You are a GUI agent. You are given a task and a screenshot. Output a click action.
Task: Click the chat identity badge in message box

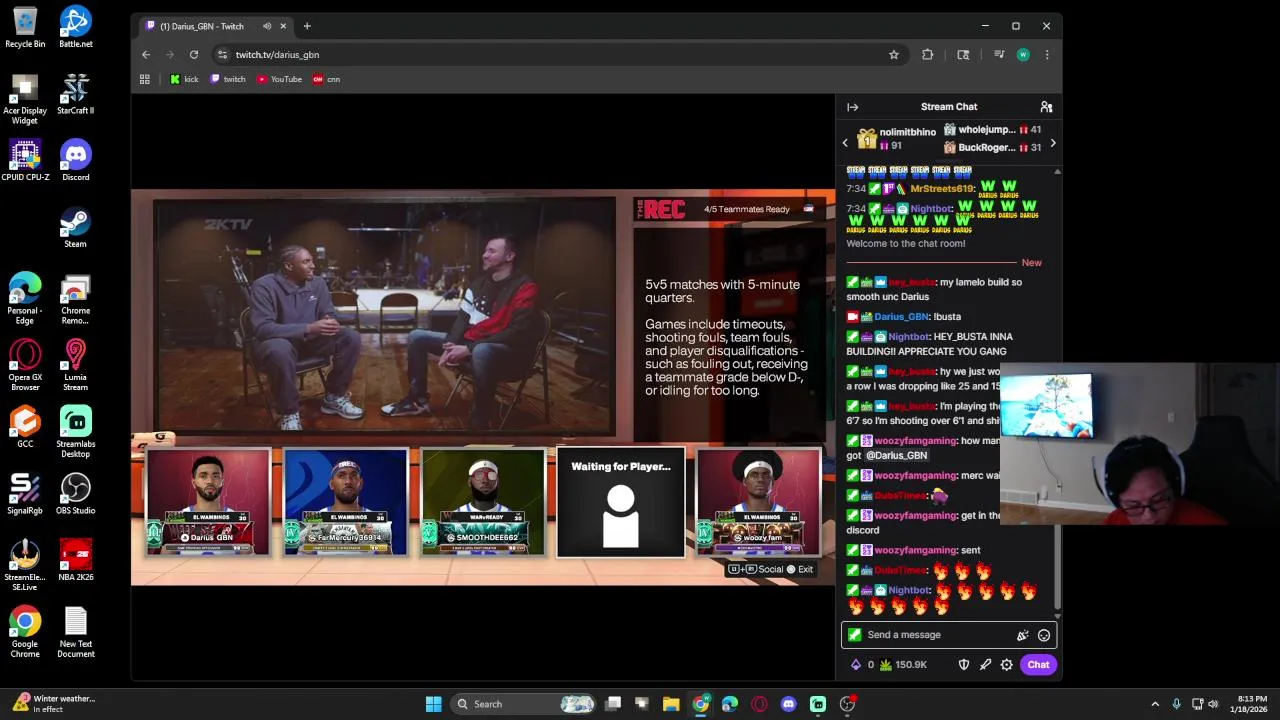854,635
